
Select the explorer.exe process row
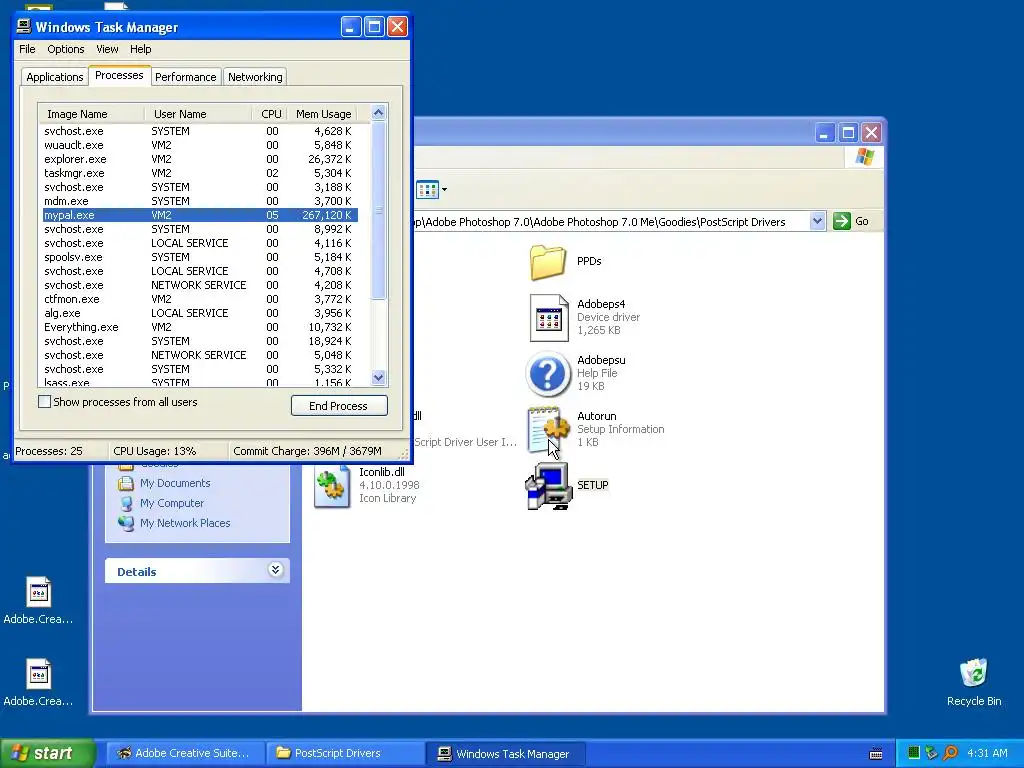[200, 159]
